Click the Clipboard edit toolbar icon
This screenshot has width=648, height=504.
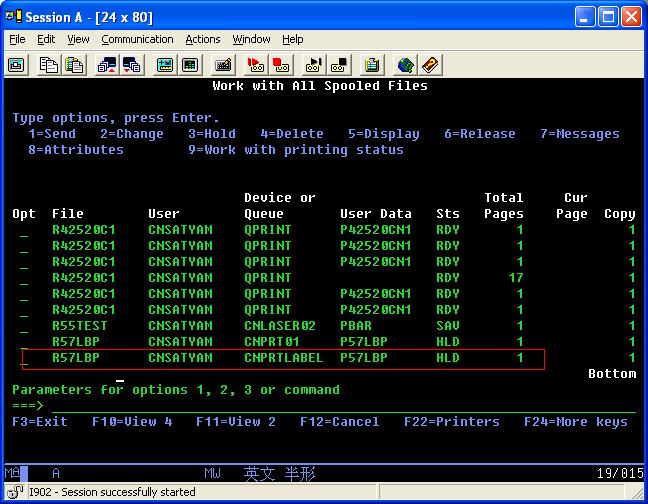point(372,65)
